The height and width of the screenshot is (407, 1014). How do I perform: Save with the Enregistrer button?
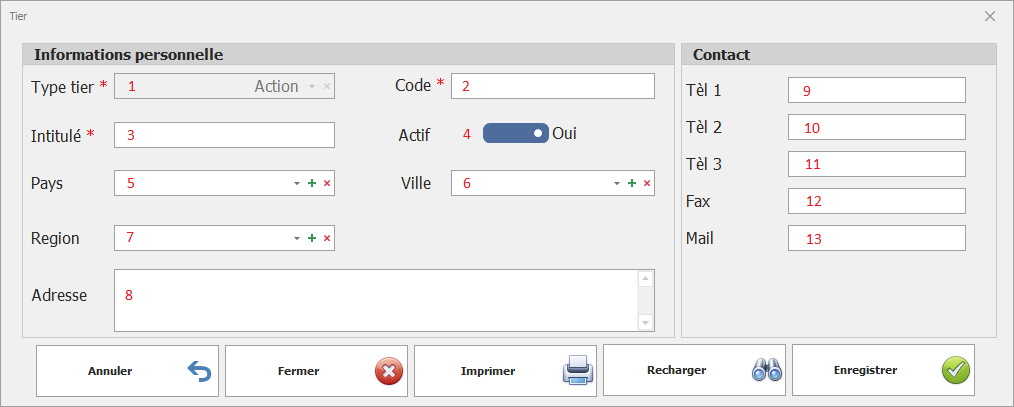click(883, 371)
